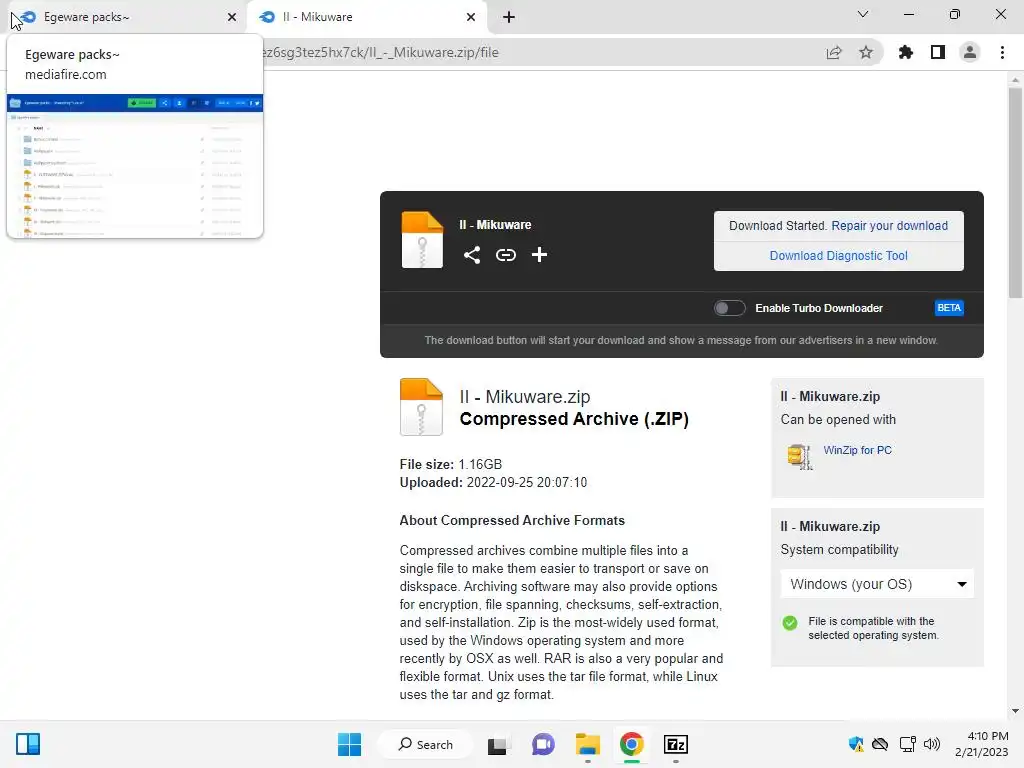1024x768 pixels.
Task: Open the clock showing 4:10 PM
Action: (x=982, y=744)
